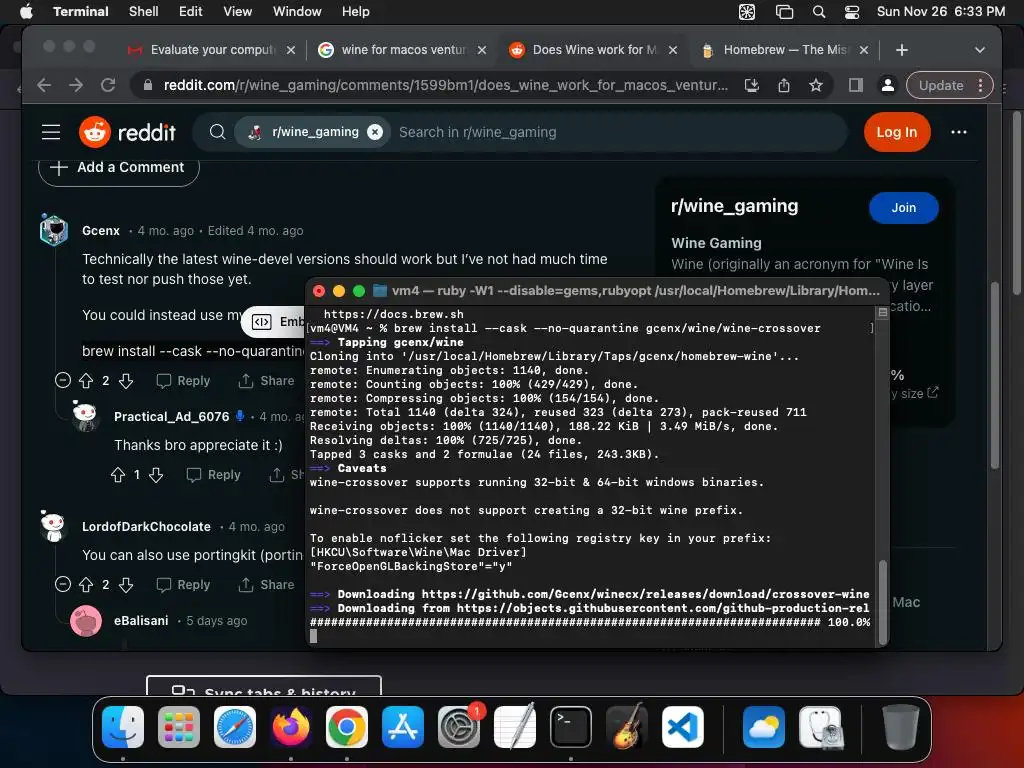
Task: Open the Shell menu in menu bar
Action: 143,11
